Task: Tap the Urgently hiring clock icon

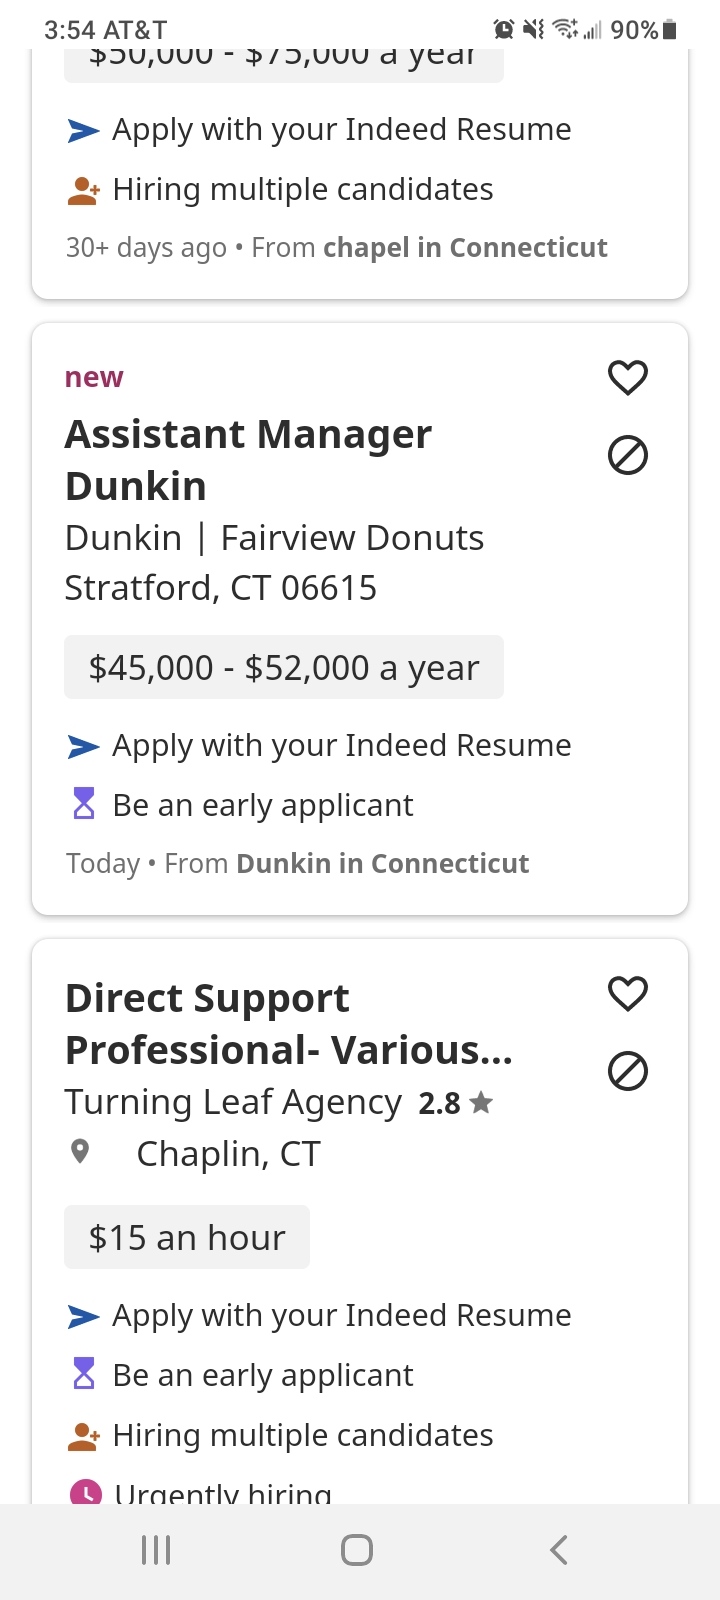Action: 85,1492
